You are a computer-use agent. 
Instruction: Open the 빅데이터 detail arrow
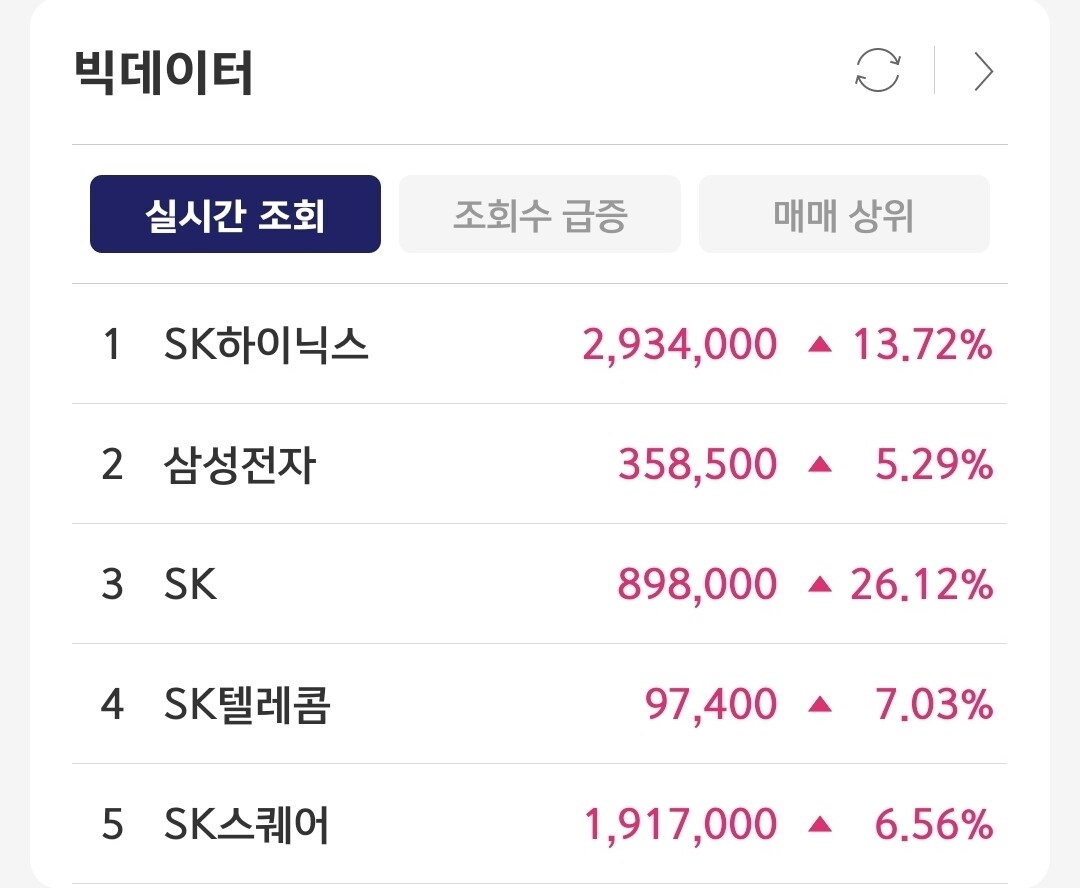(984, 72)
